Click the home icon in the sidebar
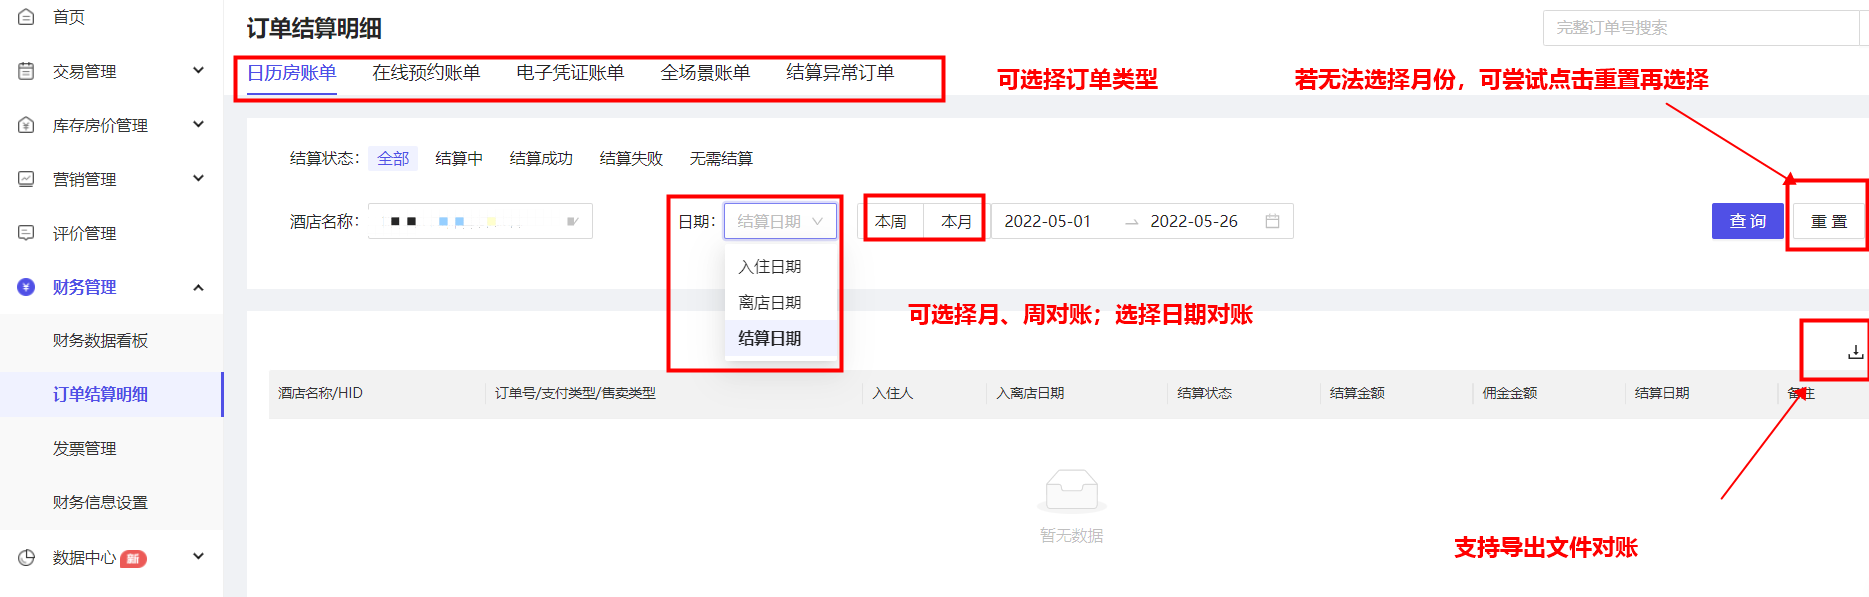The height and width of the screenshot is (597, 1869). point(27,17)
